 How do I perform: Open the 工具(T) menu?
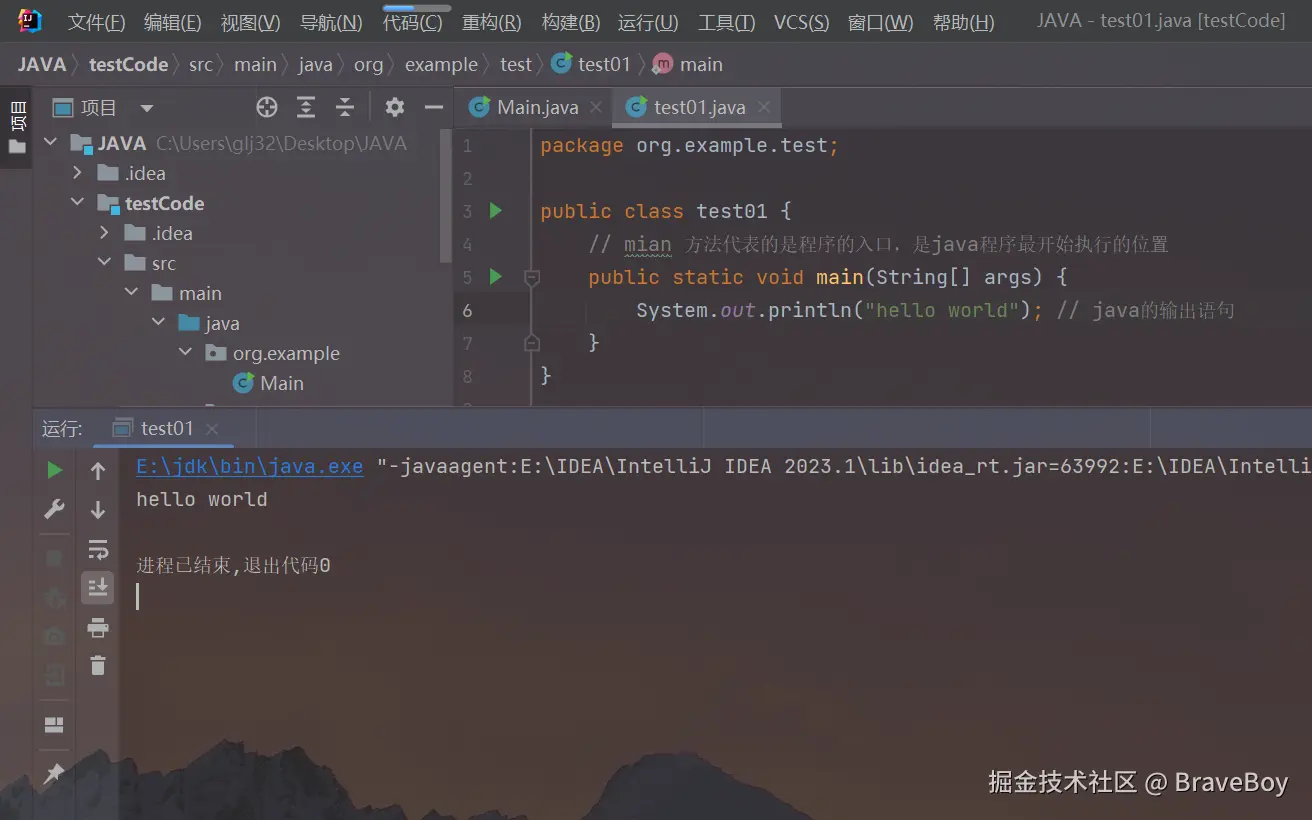click(726, 22)
